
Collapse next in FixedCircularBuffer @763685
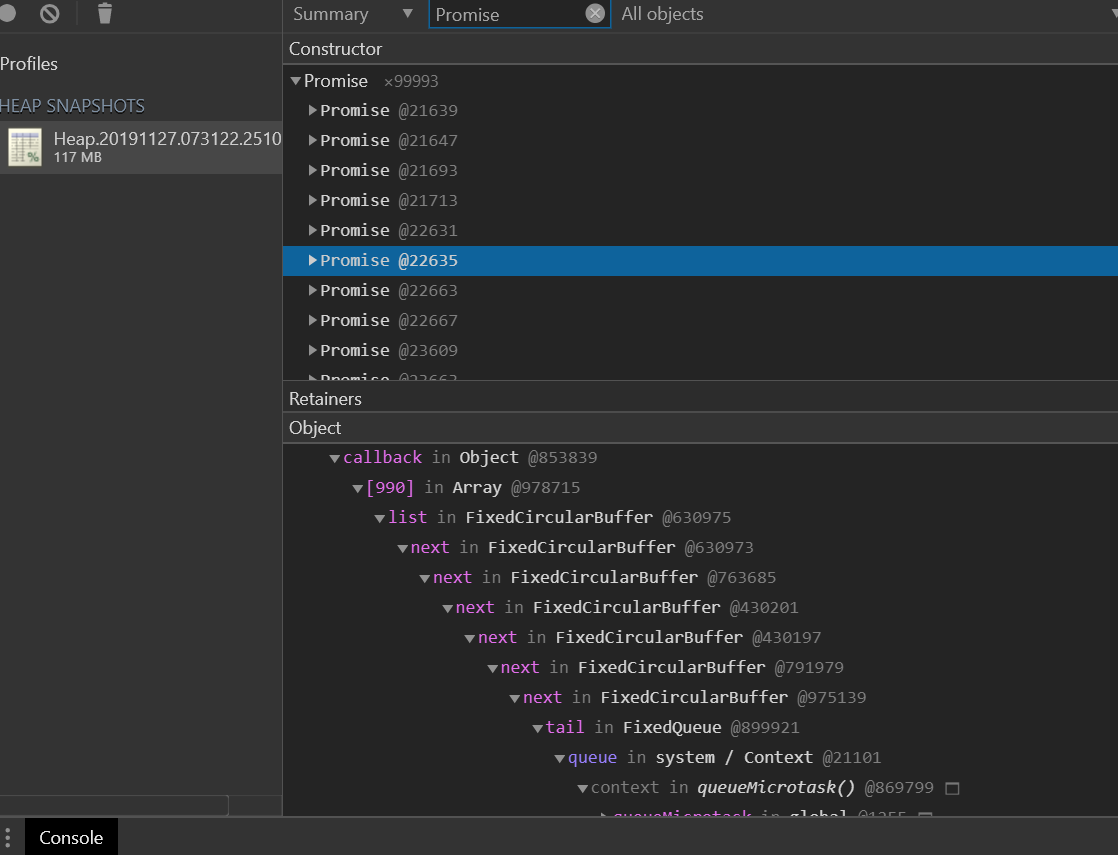click(425, 578)
